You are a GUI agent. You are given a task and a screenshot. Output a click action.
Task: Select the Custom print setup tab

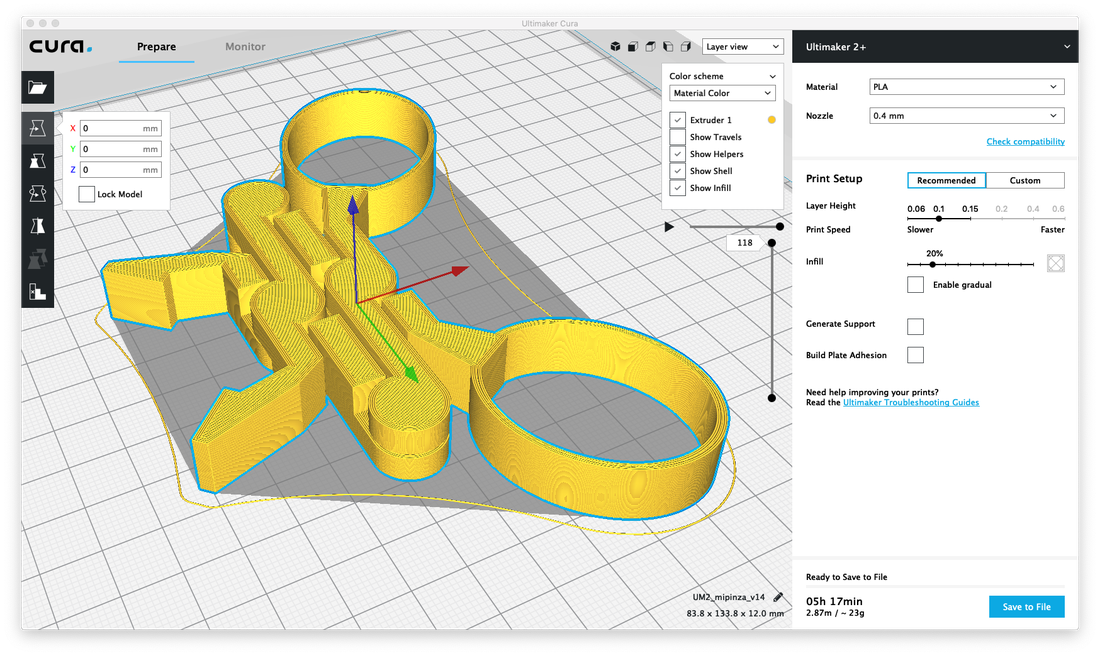(1025, 180)
